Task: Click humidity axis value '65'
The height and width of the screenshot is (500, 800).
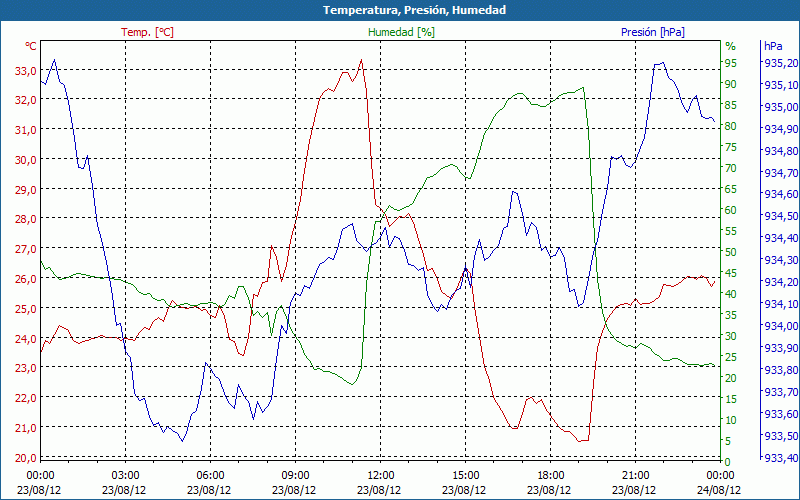Action: point(731,189)
